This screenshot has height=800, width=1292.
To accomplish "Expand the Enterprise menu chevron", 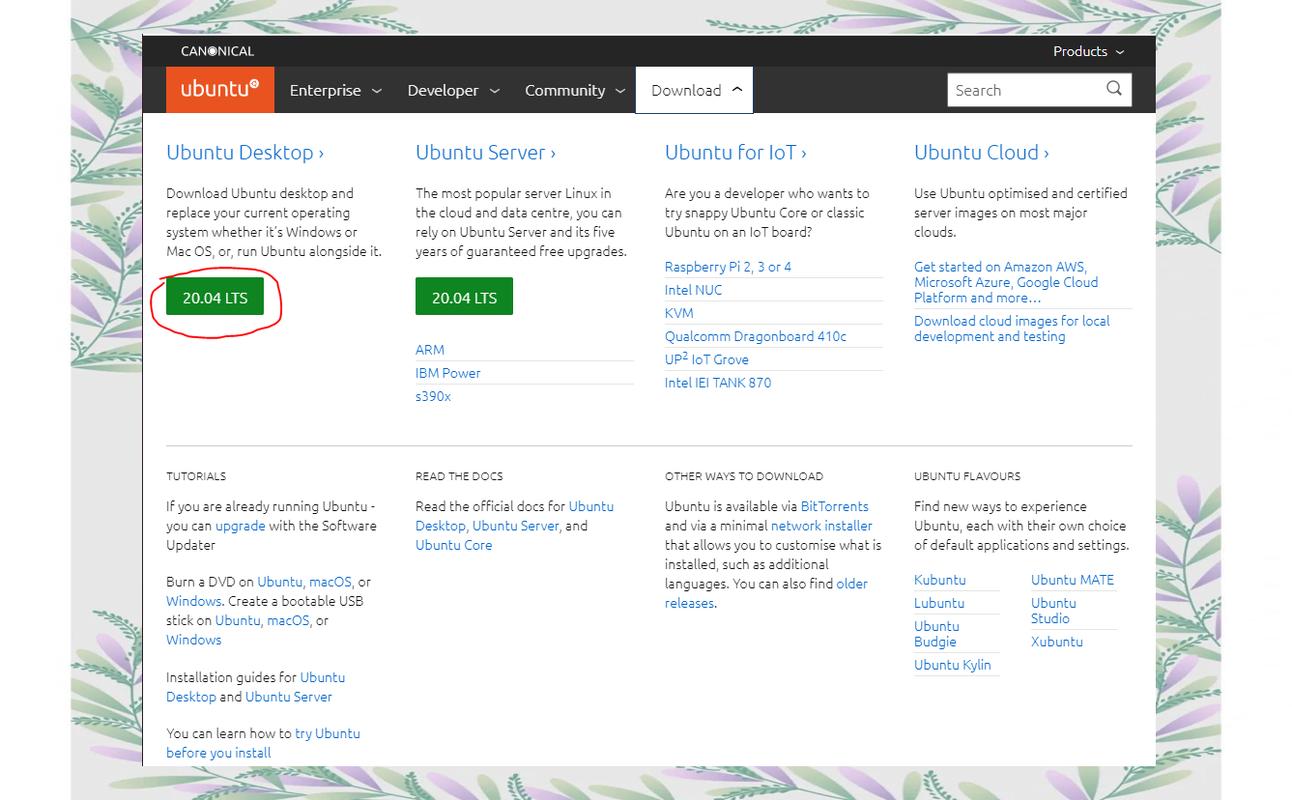I will tap(378, 90).
